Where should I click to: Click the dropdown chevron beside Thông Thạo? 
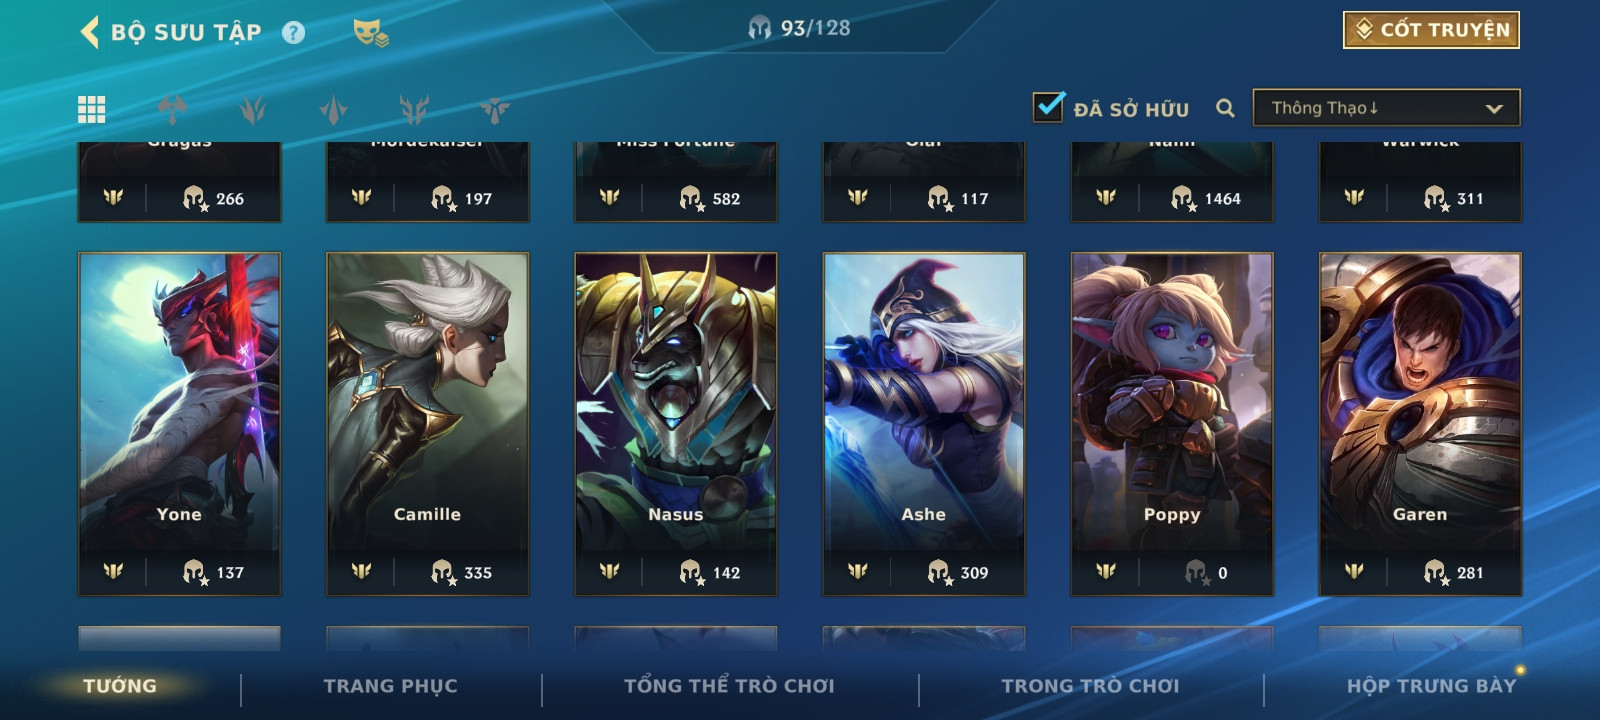(1494, 108)
